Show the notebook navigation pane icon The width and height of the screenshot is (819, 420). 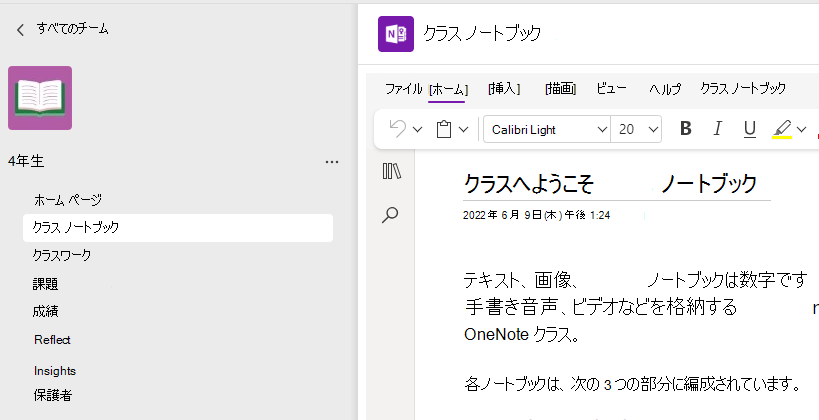[x=391, y=171]
